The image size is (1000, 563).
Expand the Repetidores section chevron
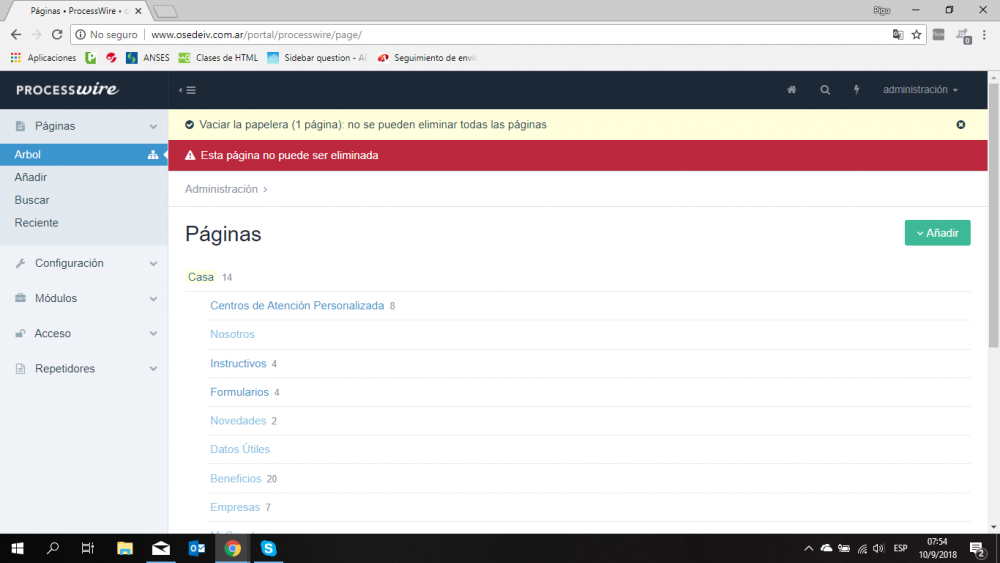153,369
